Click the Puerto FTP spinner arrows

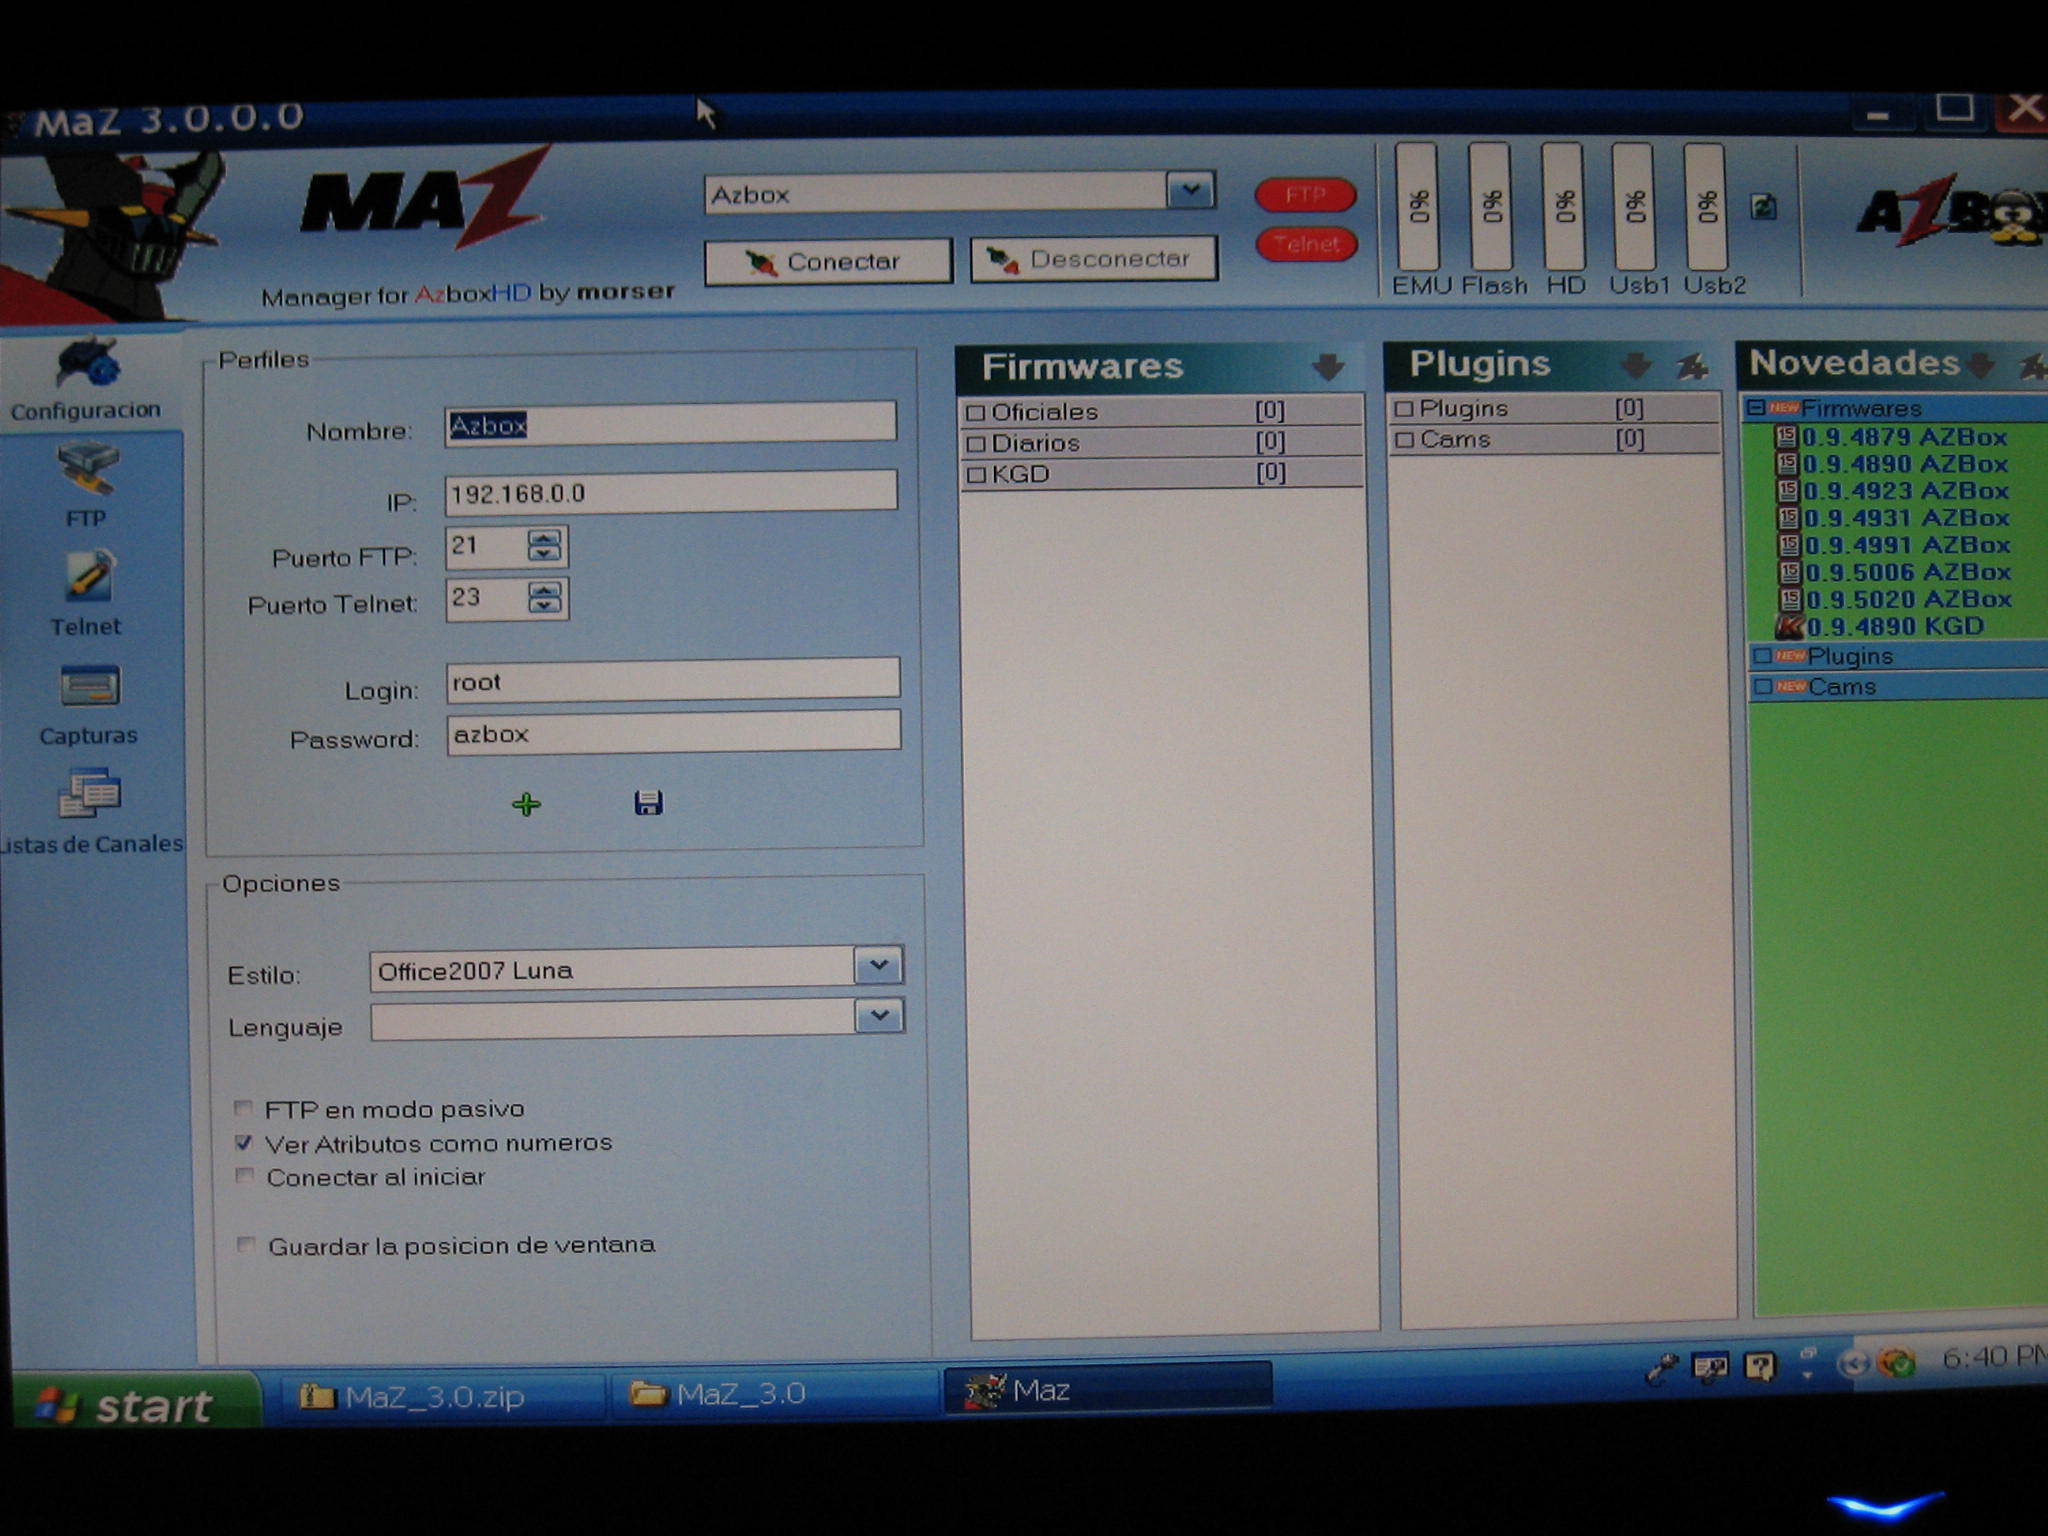(x=545, y=546)
